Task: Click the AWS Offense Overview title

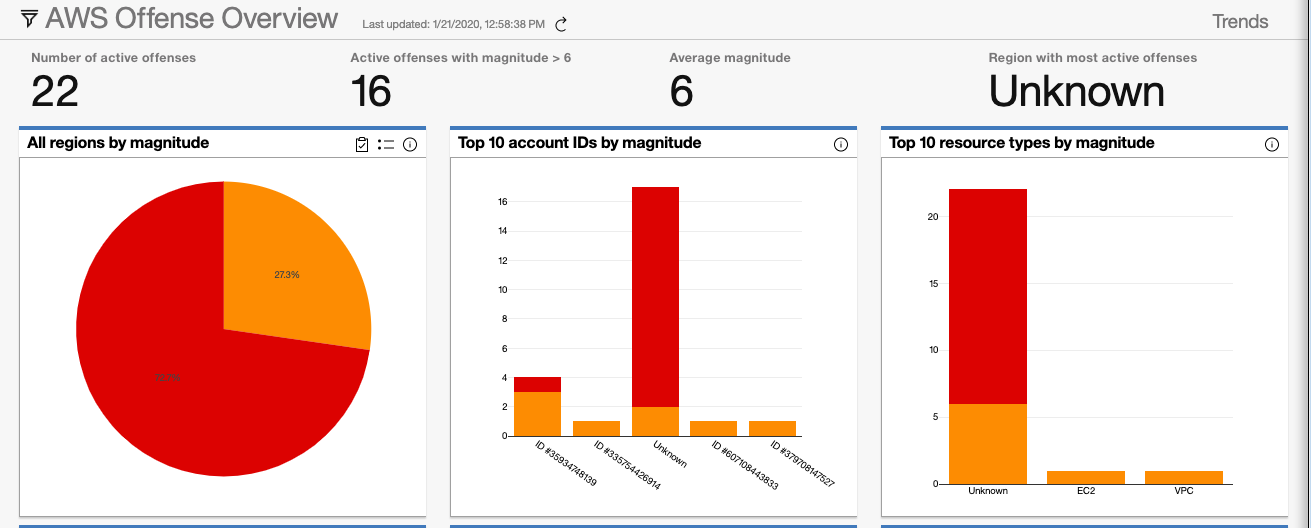Action: 192,19
